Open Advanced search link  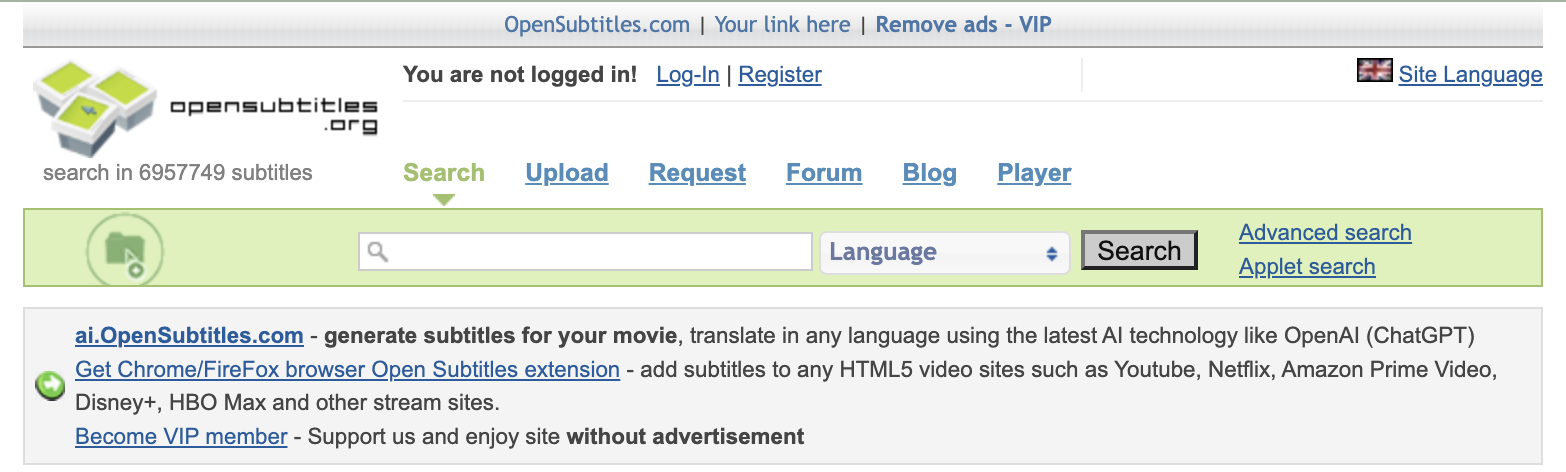point(1325,233)
